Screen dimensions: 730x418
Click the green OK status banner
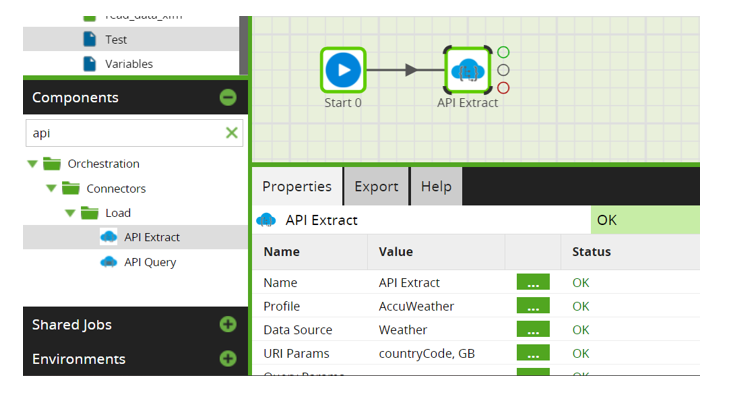tap(645, 220)
